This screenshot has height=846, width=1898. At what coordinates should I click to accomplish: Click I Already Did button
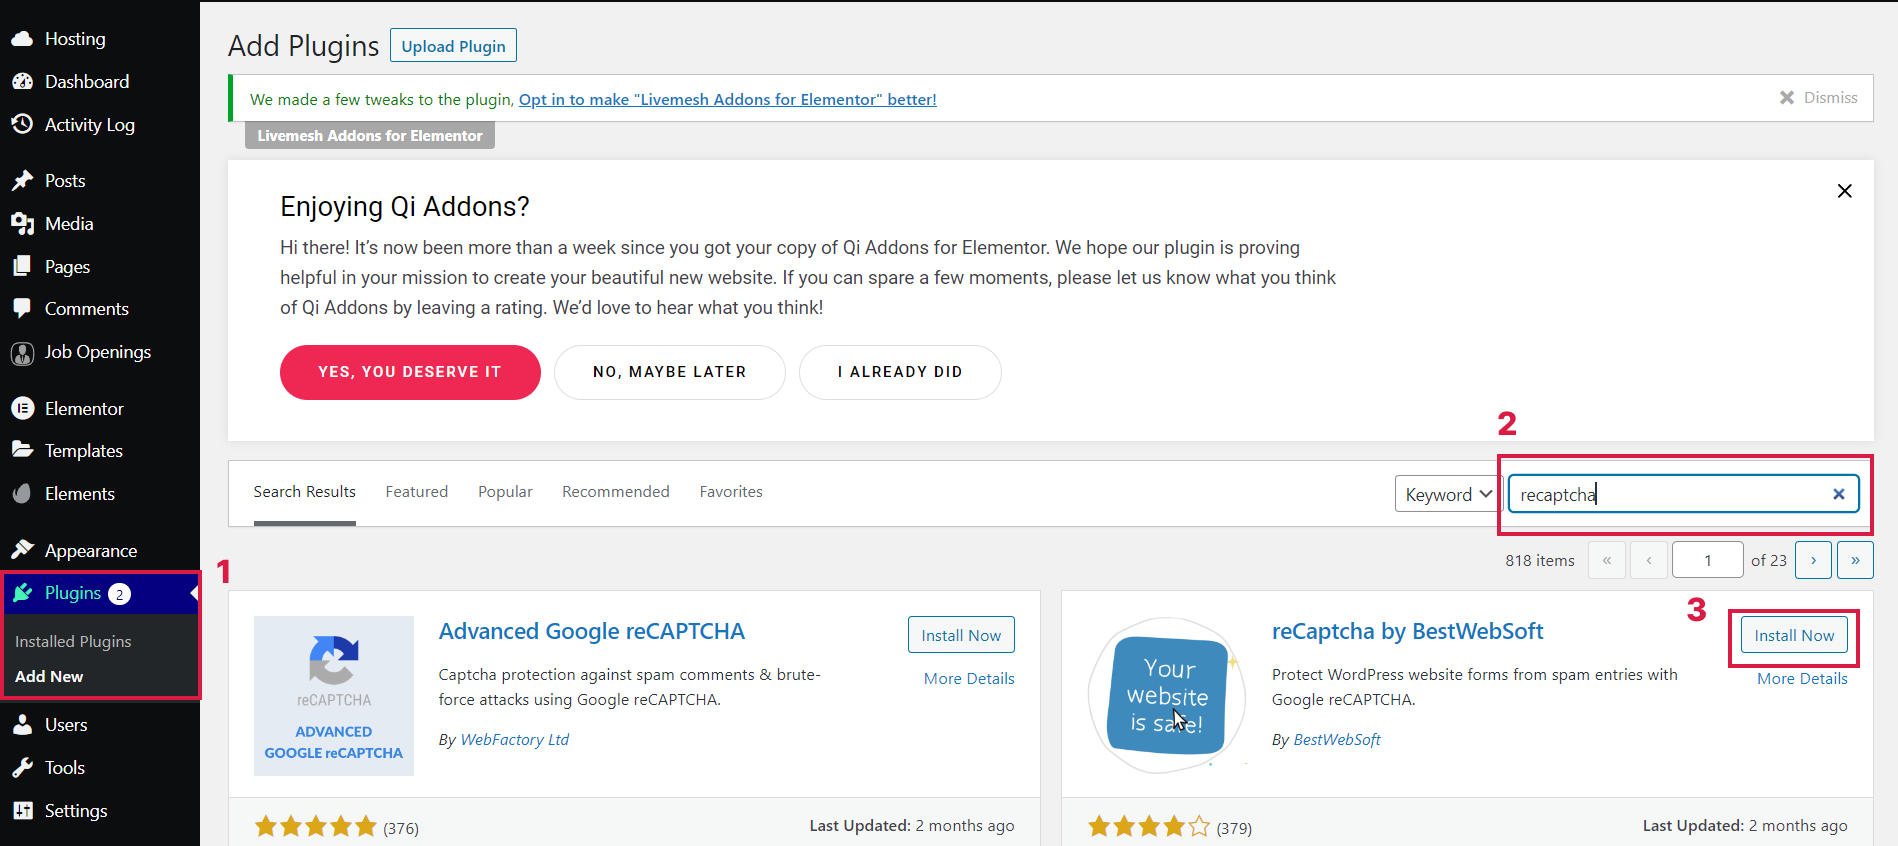coord(900,372)
